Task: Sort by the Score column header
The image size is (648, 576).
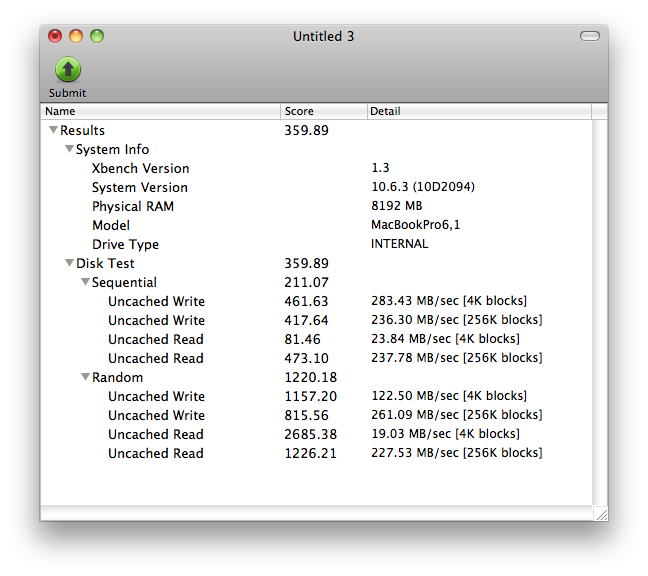Action: click(x=324, y=111)
